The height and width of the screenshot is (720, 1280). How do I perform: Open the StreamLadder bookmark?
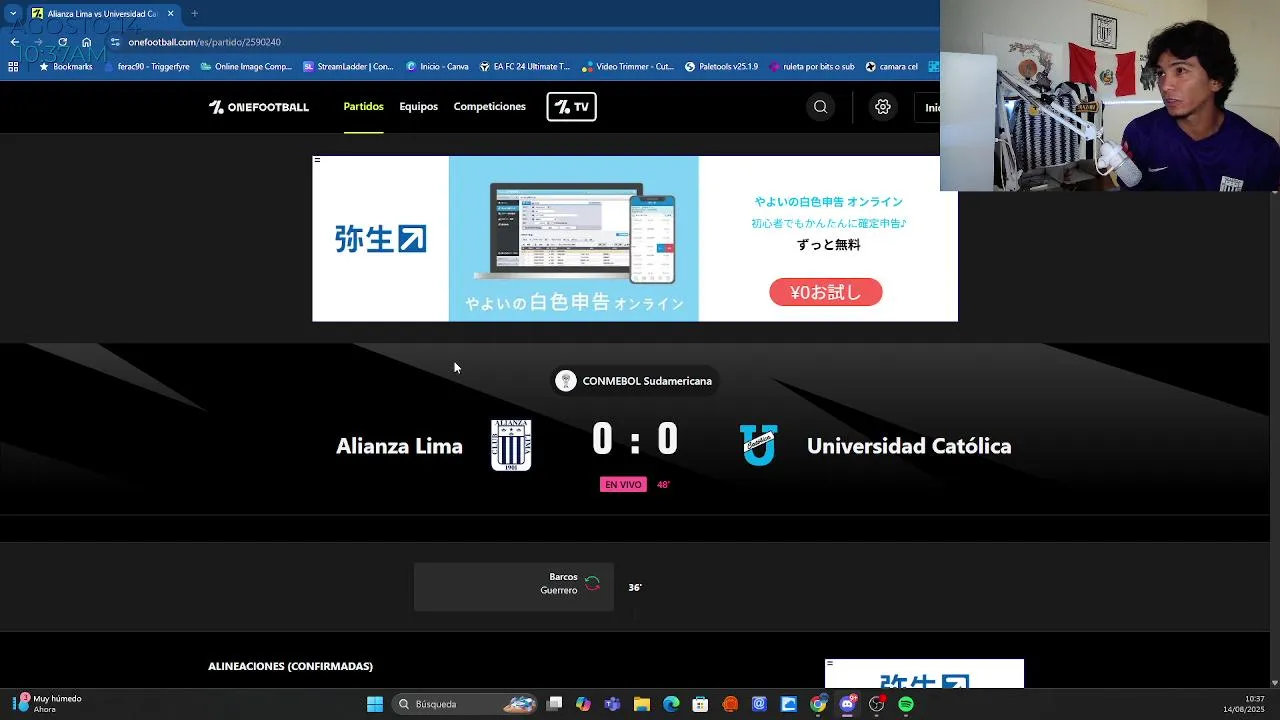[348, 67]
